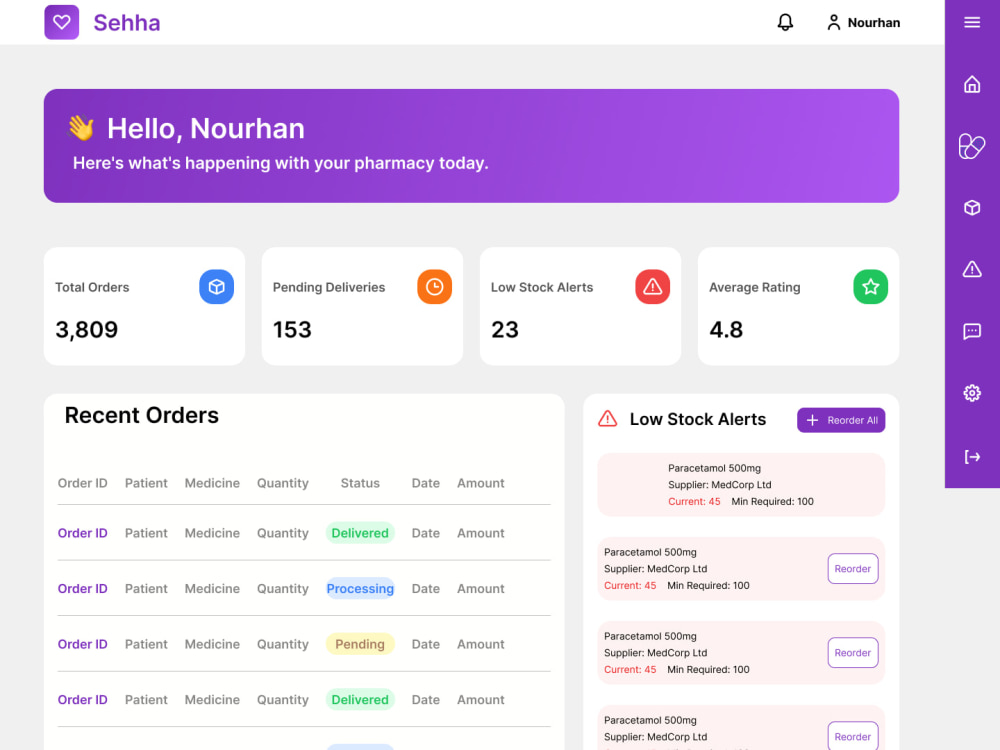Click the Hello, Nourhan greeting text
1000x750 pixels.
click(205, 128)
